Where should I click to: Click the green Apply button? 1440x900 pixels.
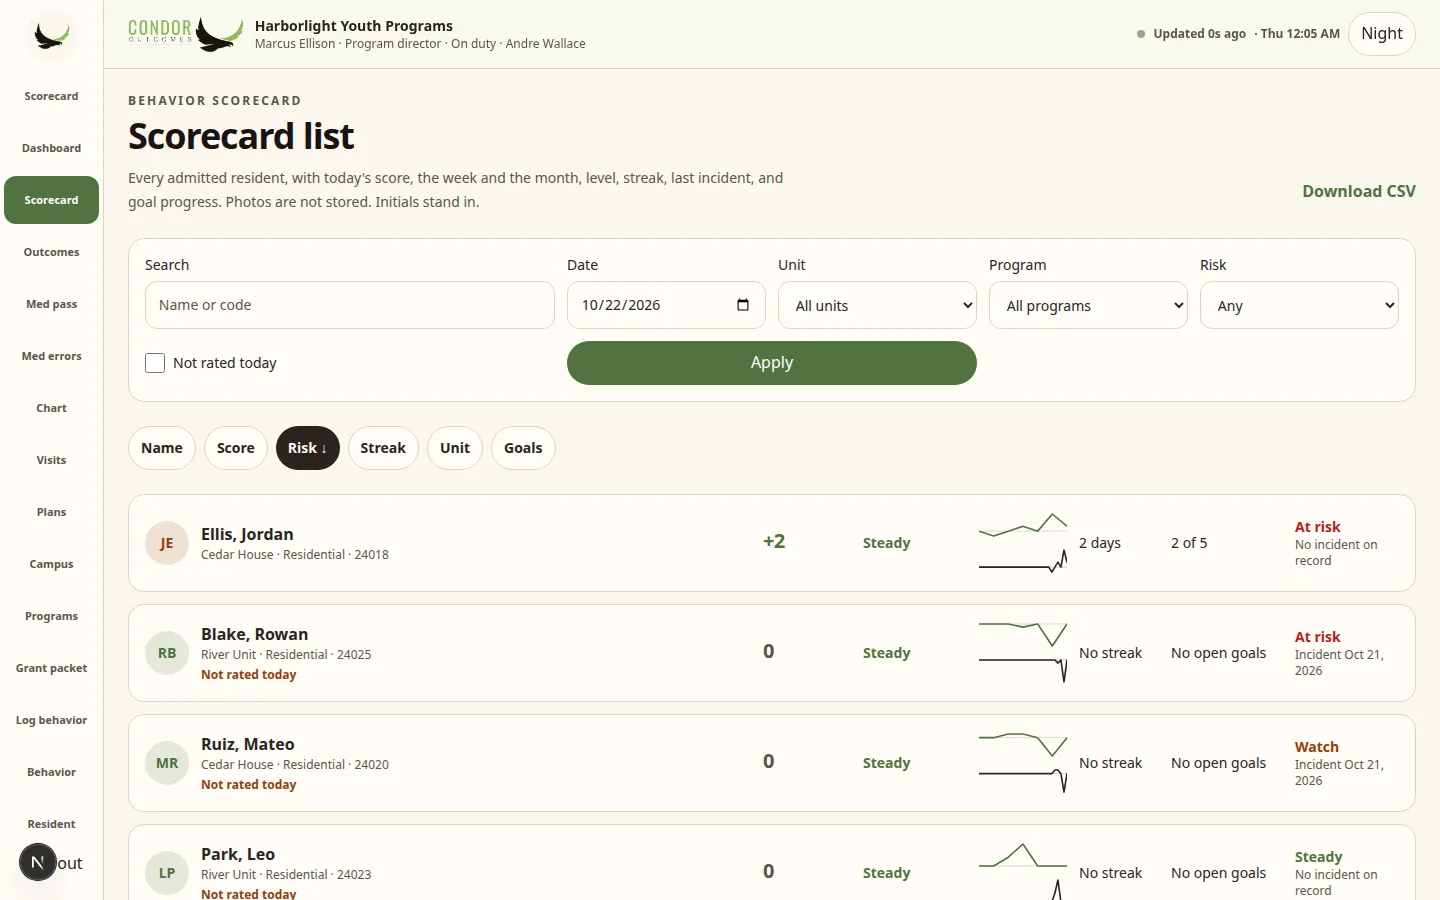click(772, 363)
